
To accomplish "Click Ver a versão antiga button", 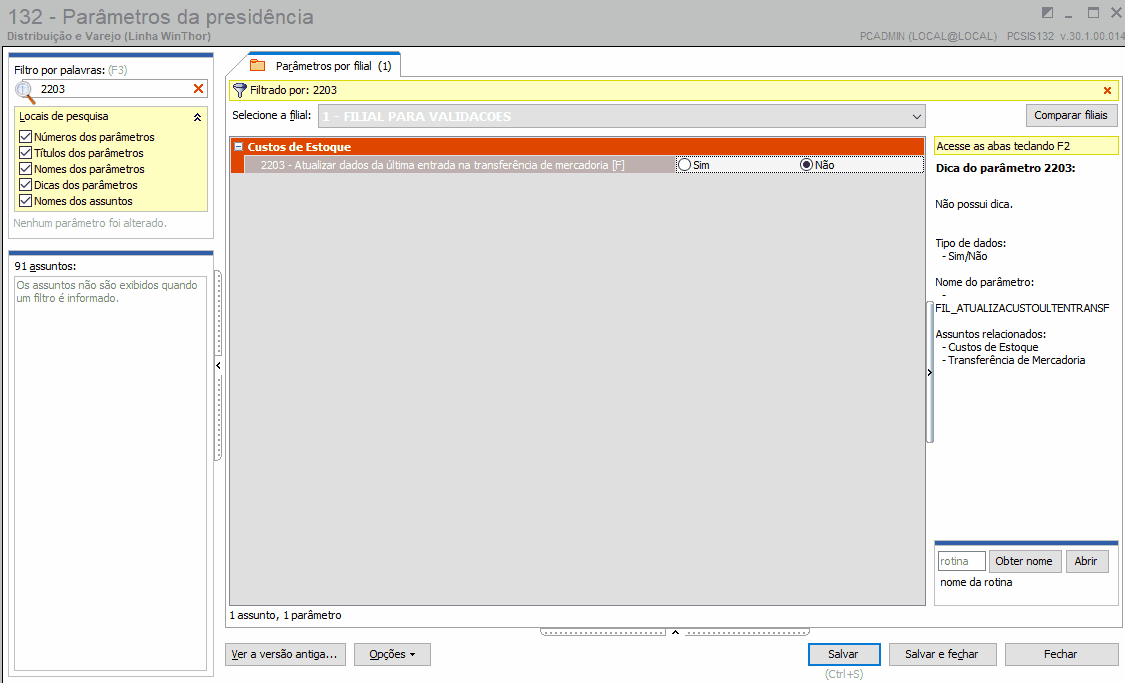I will [x=285, y=654].
